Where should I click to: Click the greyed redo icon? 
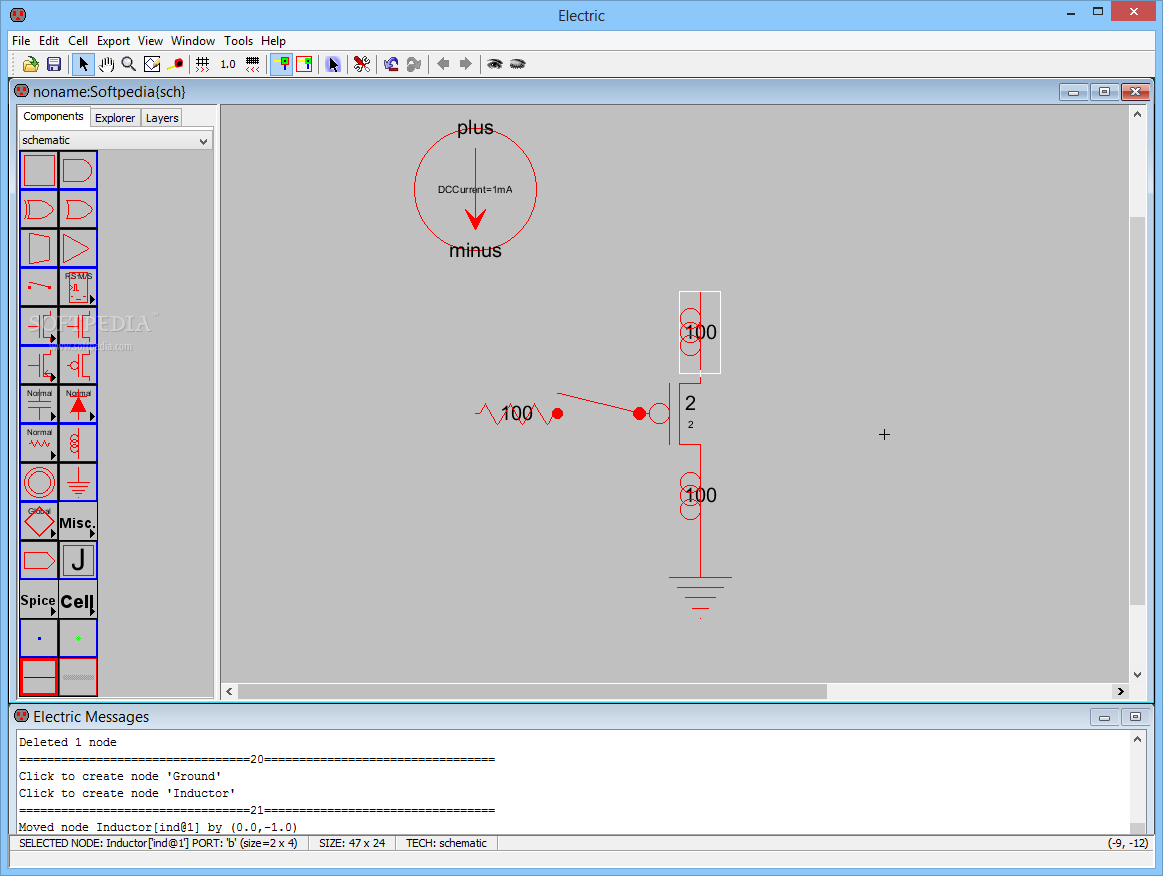(x=414, y=65)
